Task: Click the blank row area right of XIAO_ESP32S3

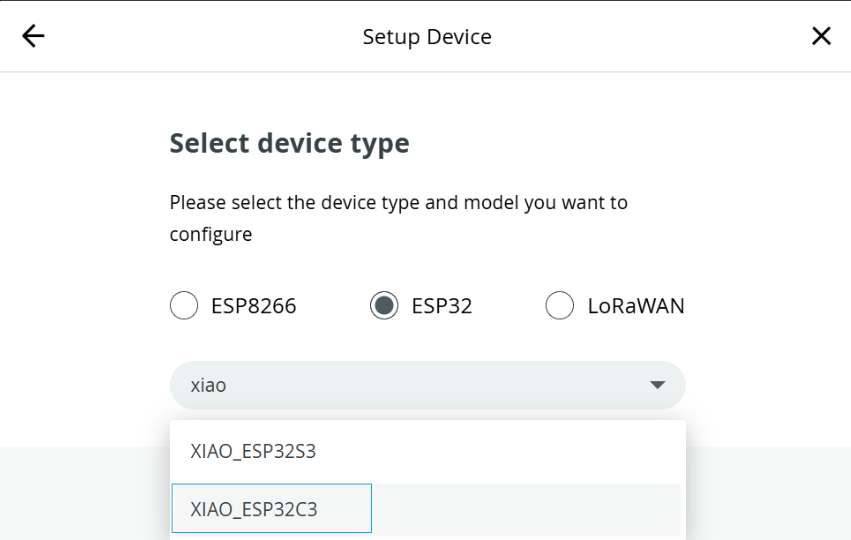Action: coord(499,451)
